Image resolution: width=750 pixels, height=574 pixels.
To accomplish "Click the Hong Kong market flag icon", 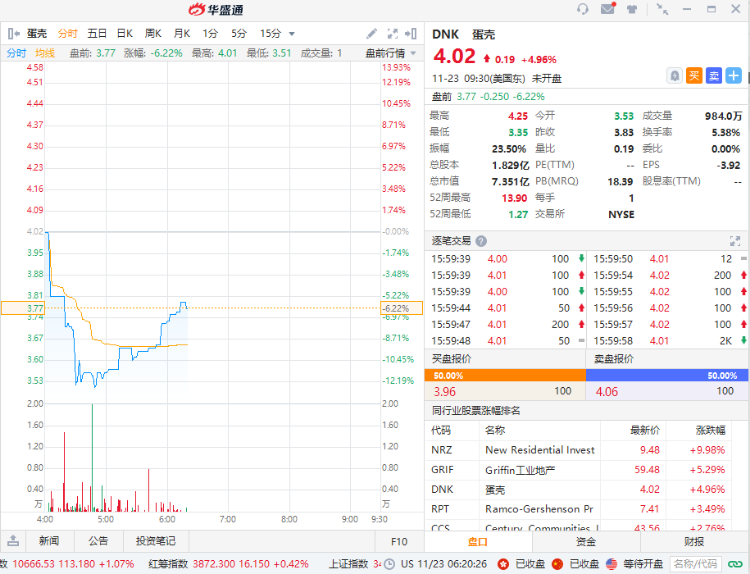I will (x=503, y=564).
